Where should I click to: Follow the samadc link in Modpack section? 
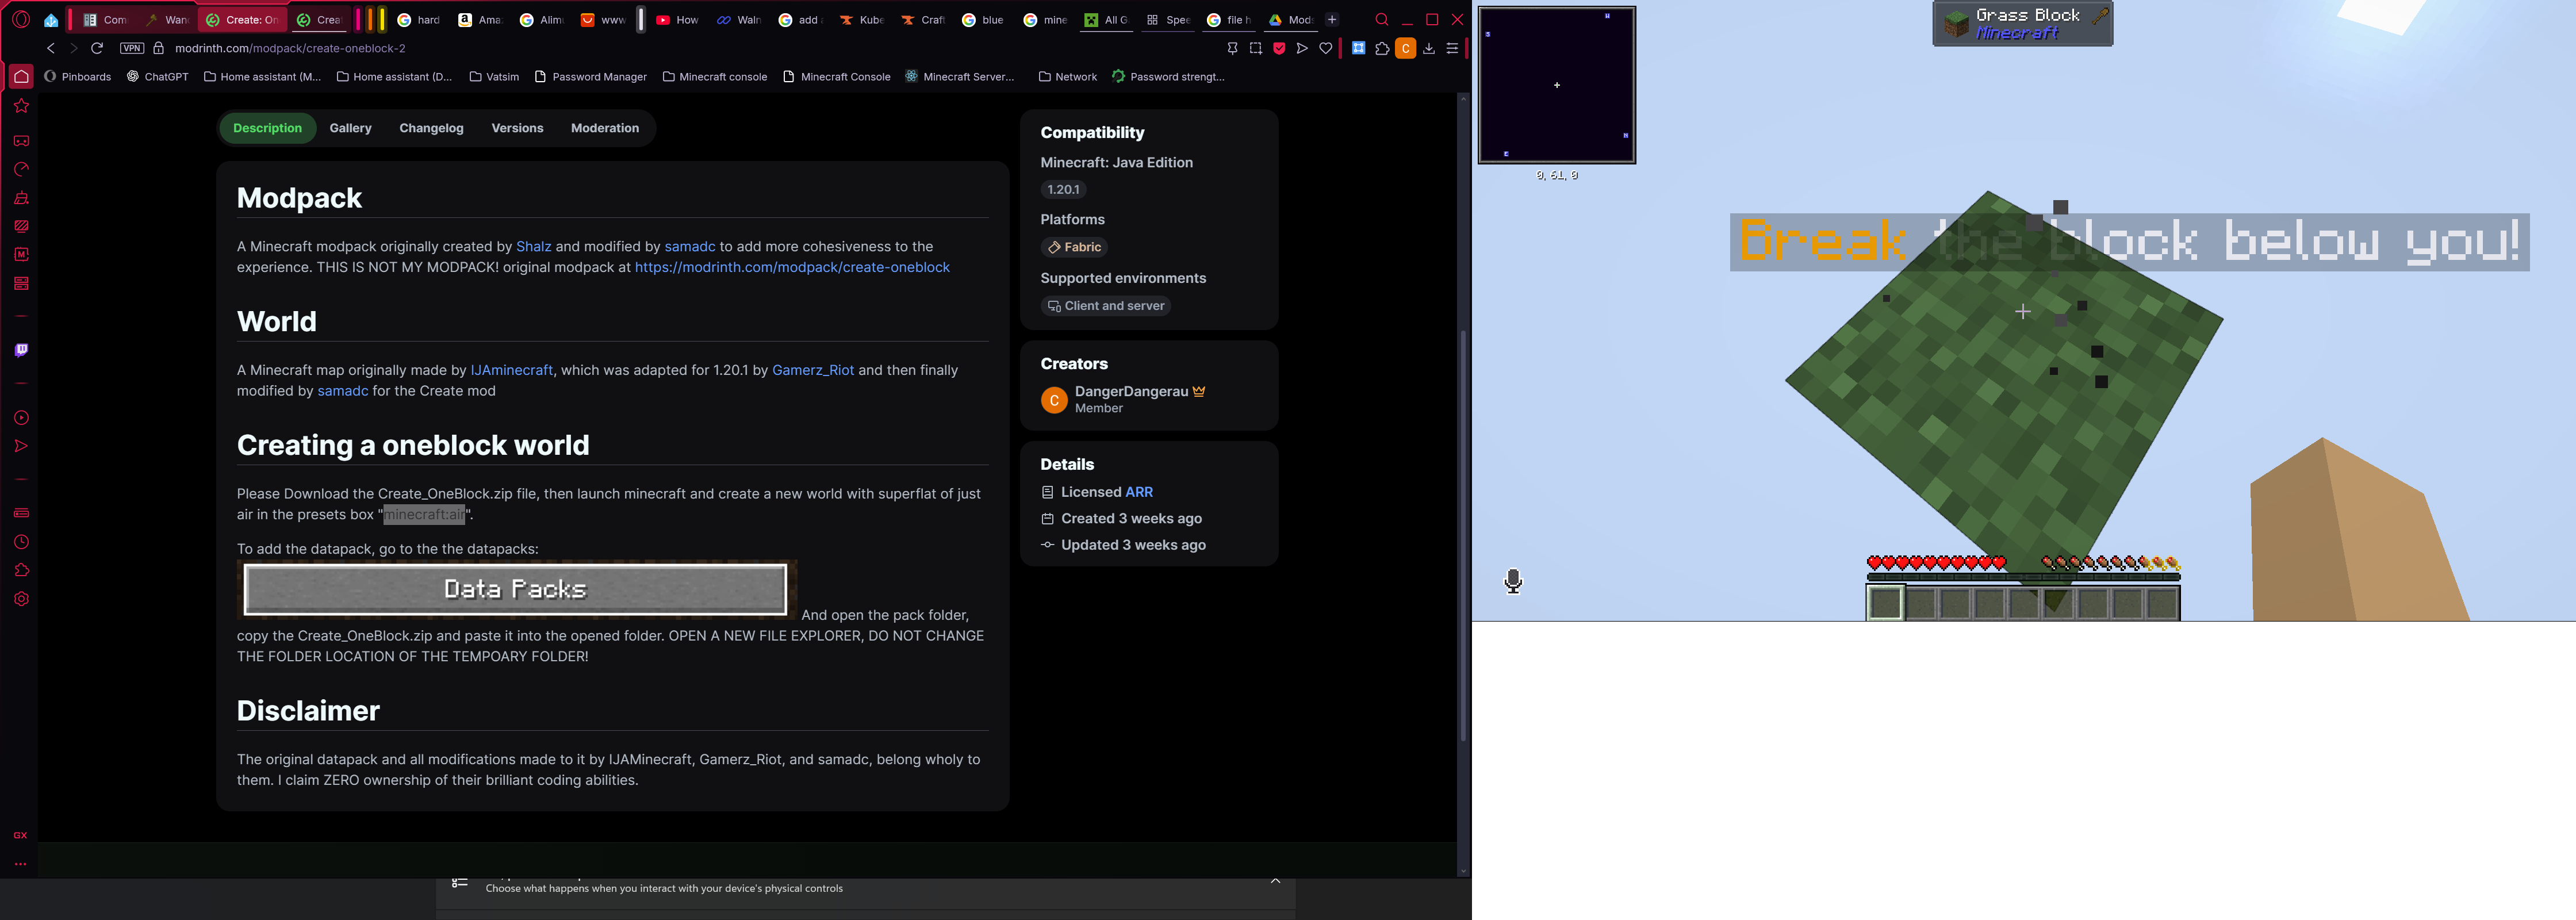690,246
